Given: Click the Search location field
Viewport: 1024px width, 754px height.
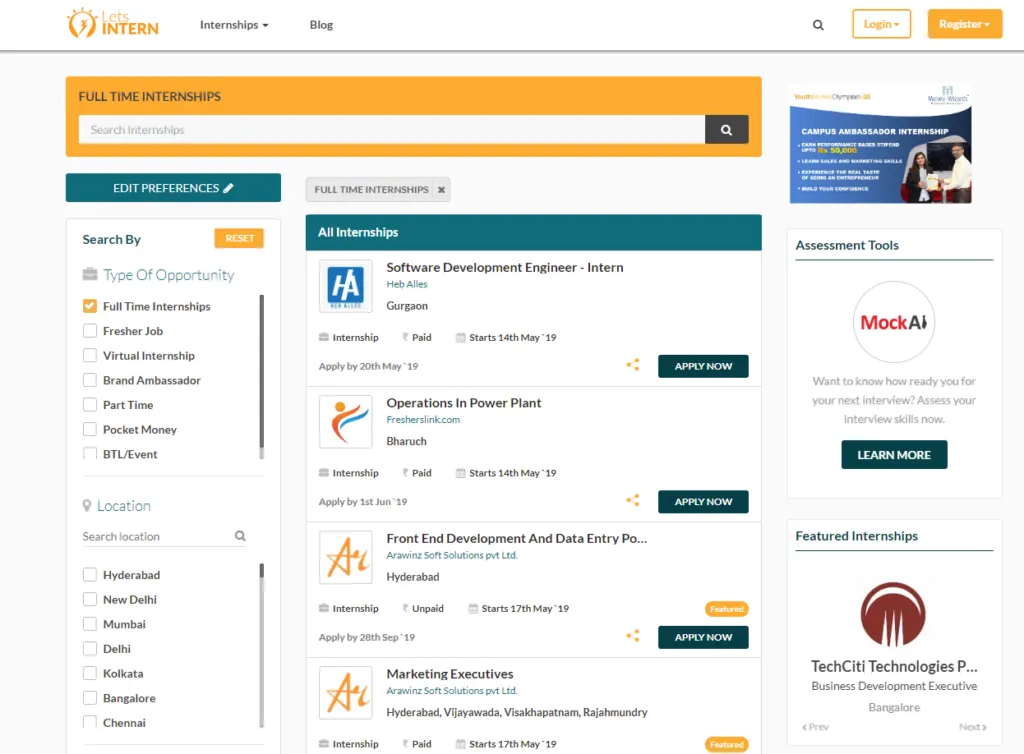Looking at the screenshot, I should 157,537.
